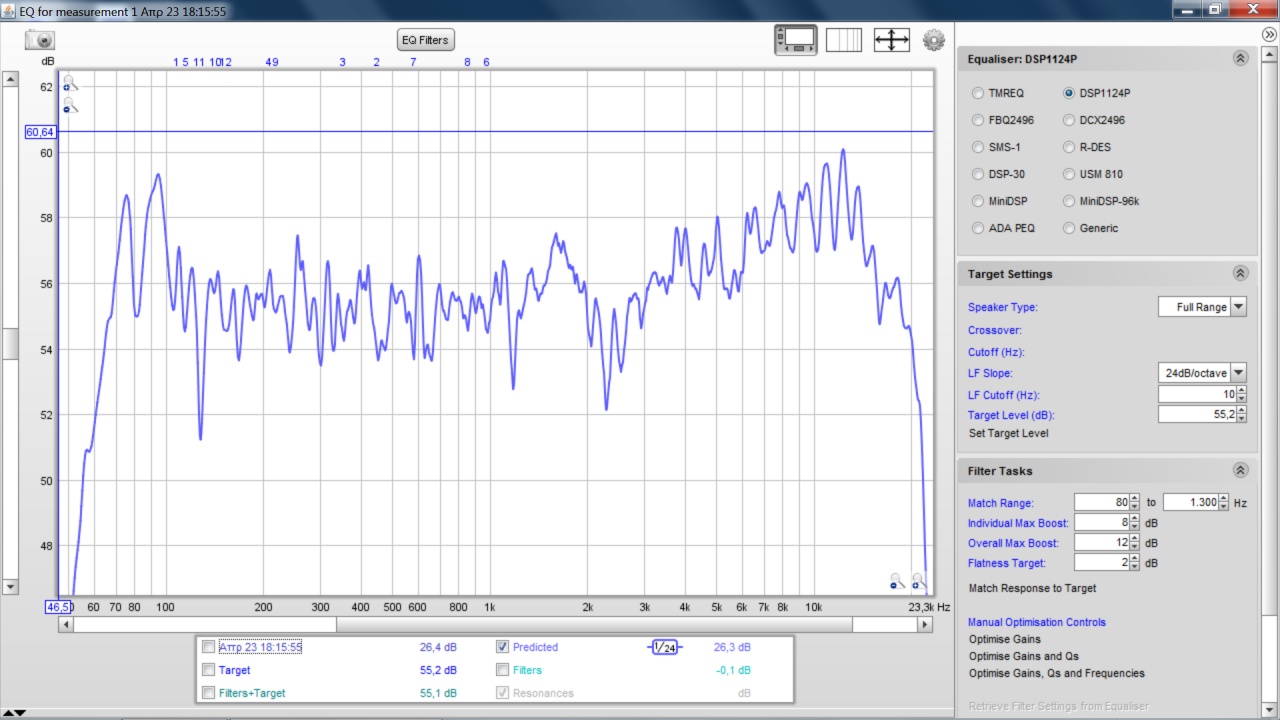Click the camera capture graph icon
Viewport: 1280px width, 720px height.
[x=40, y=40]
